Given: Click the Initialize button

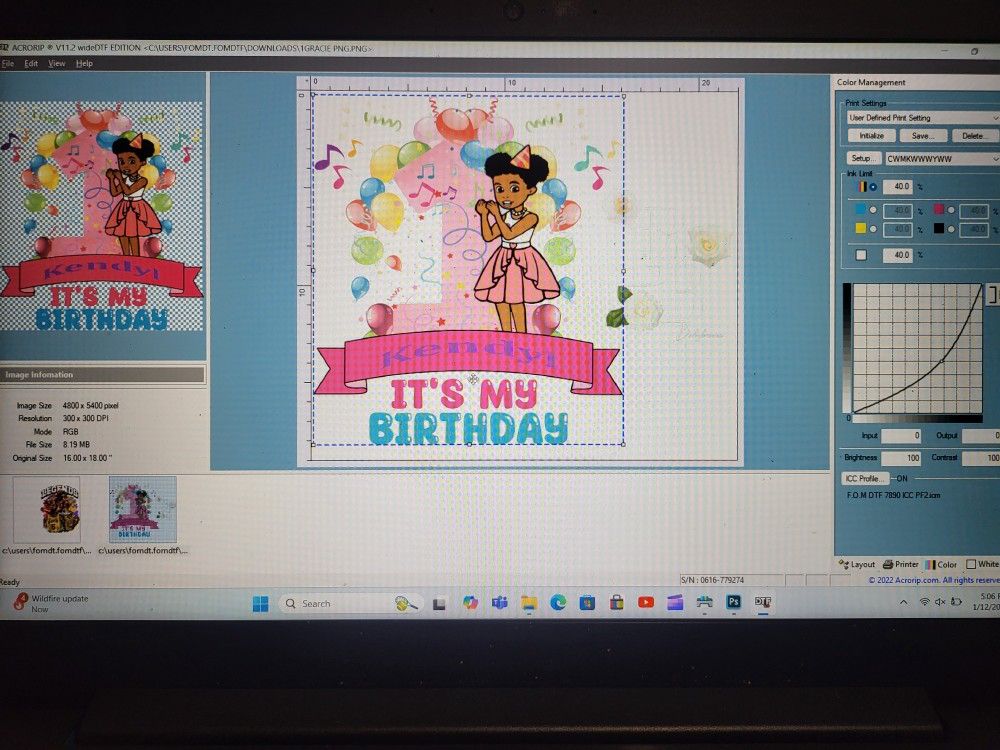Looking at the screenshot, I should (x=871, y=135).
